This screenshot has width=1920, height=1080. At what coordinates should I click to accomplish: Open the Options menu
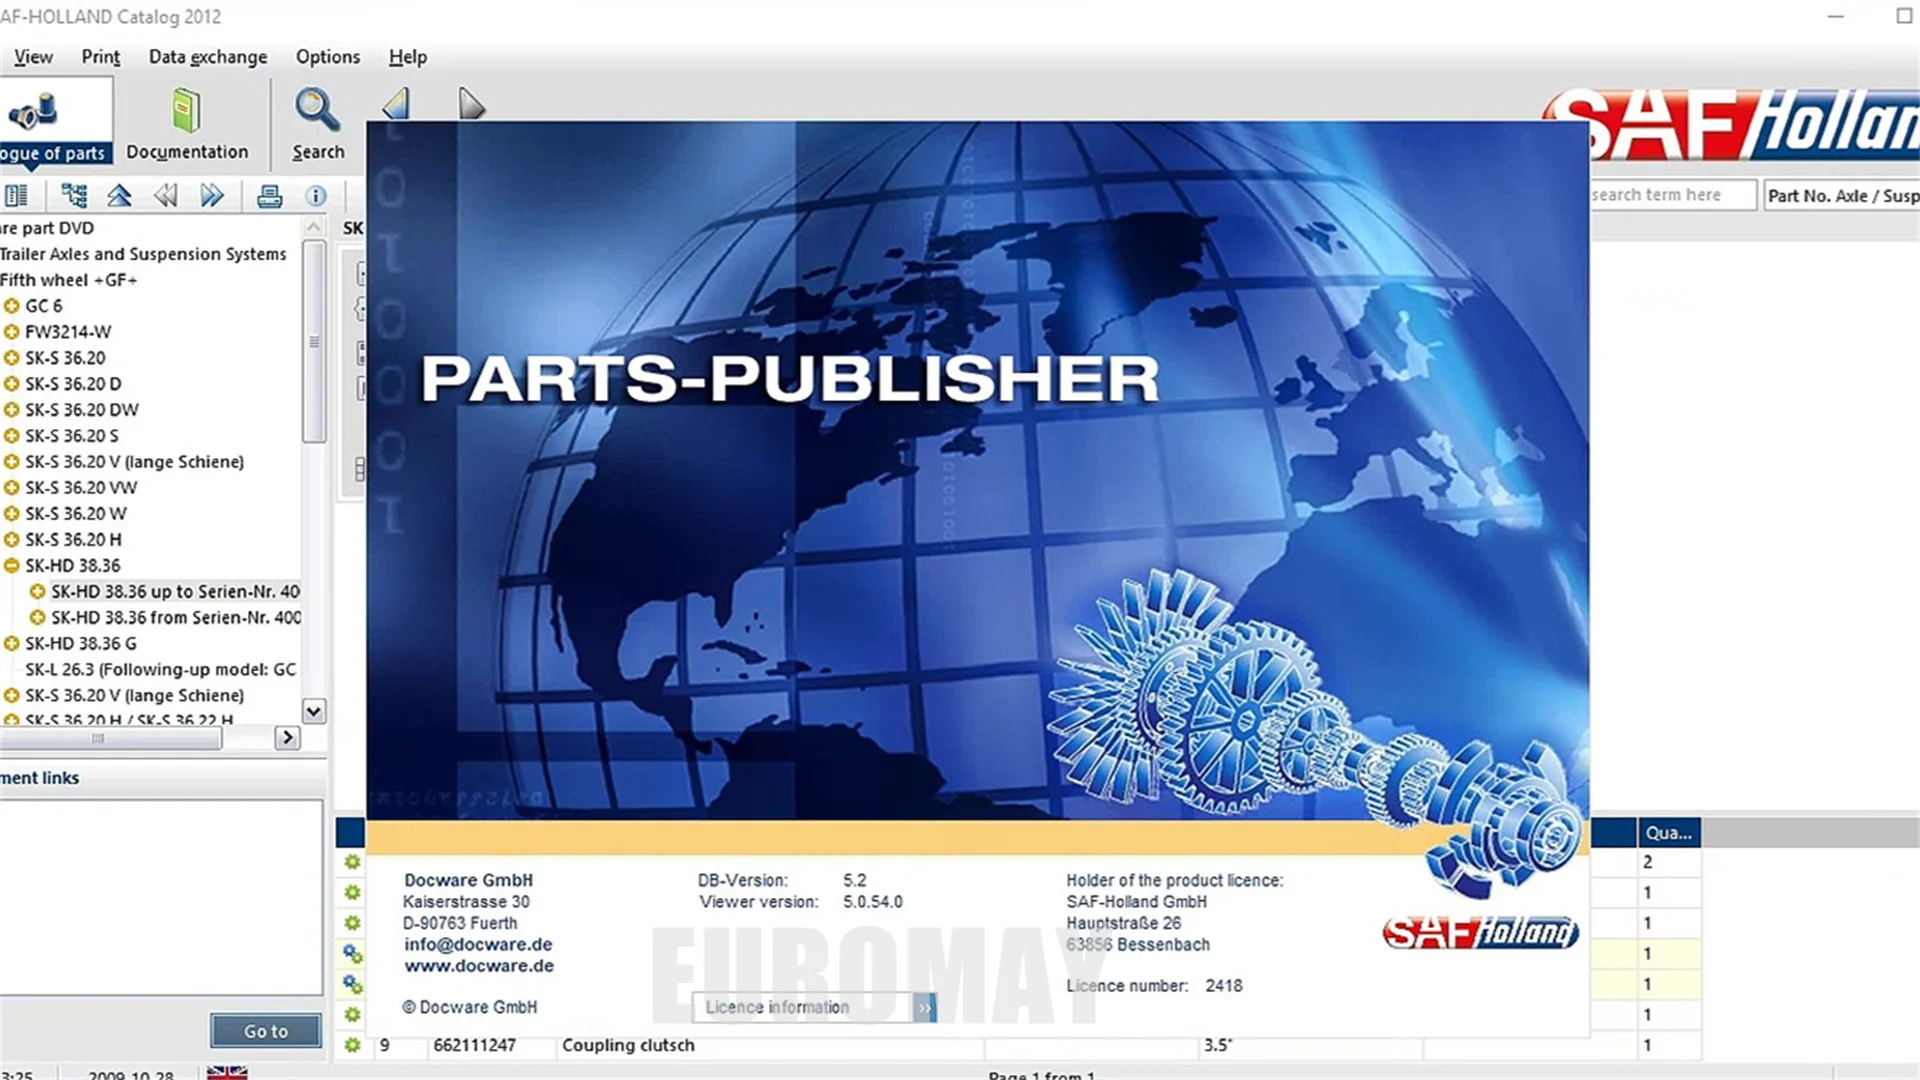pos(327,57)
